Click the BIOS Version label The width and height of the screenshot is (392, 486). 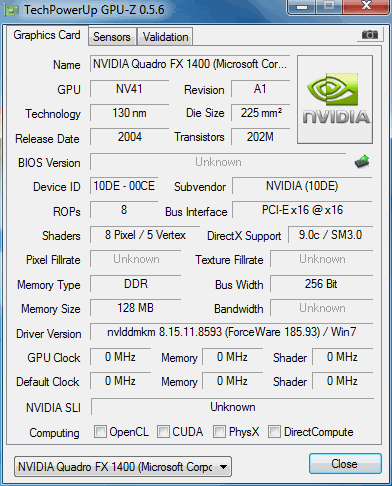coord(49,163)
